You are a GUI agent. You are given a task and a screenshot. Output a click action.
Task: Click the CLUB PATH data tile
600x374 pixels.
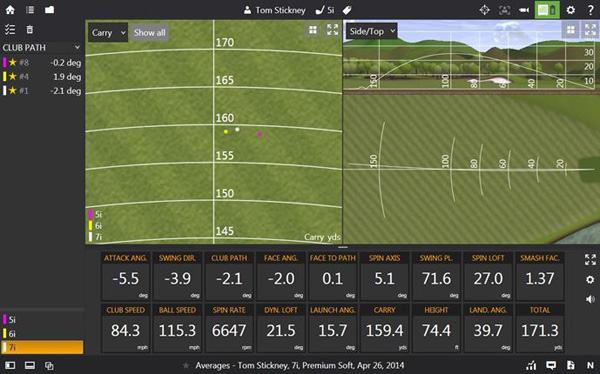(229, 276)
